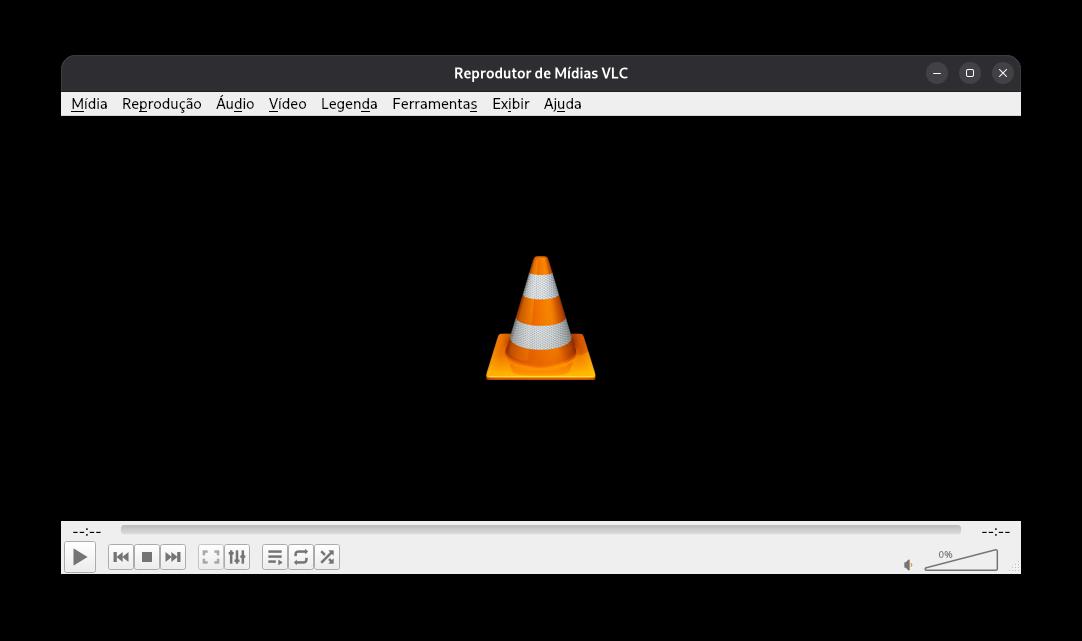The width and height of the screenshot is (1082, 641).
Task: Click the remaining time label on right
Action: pos(996,531)
